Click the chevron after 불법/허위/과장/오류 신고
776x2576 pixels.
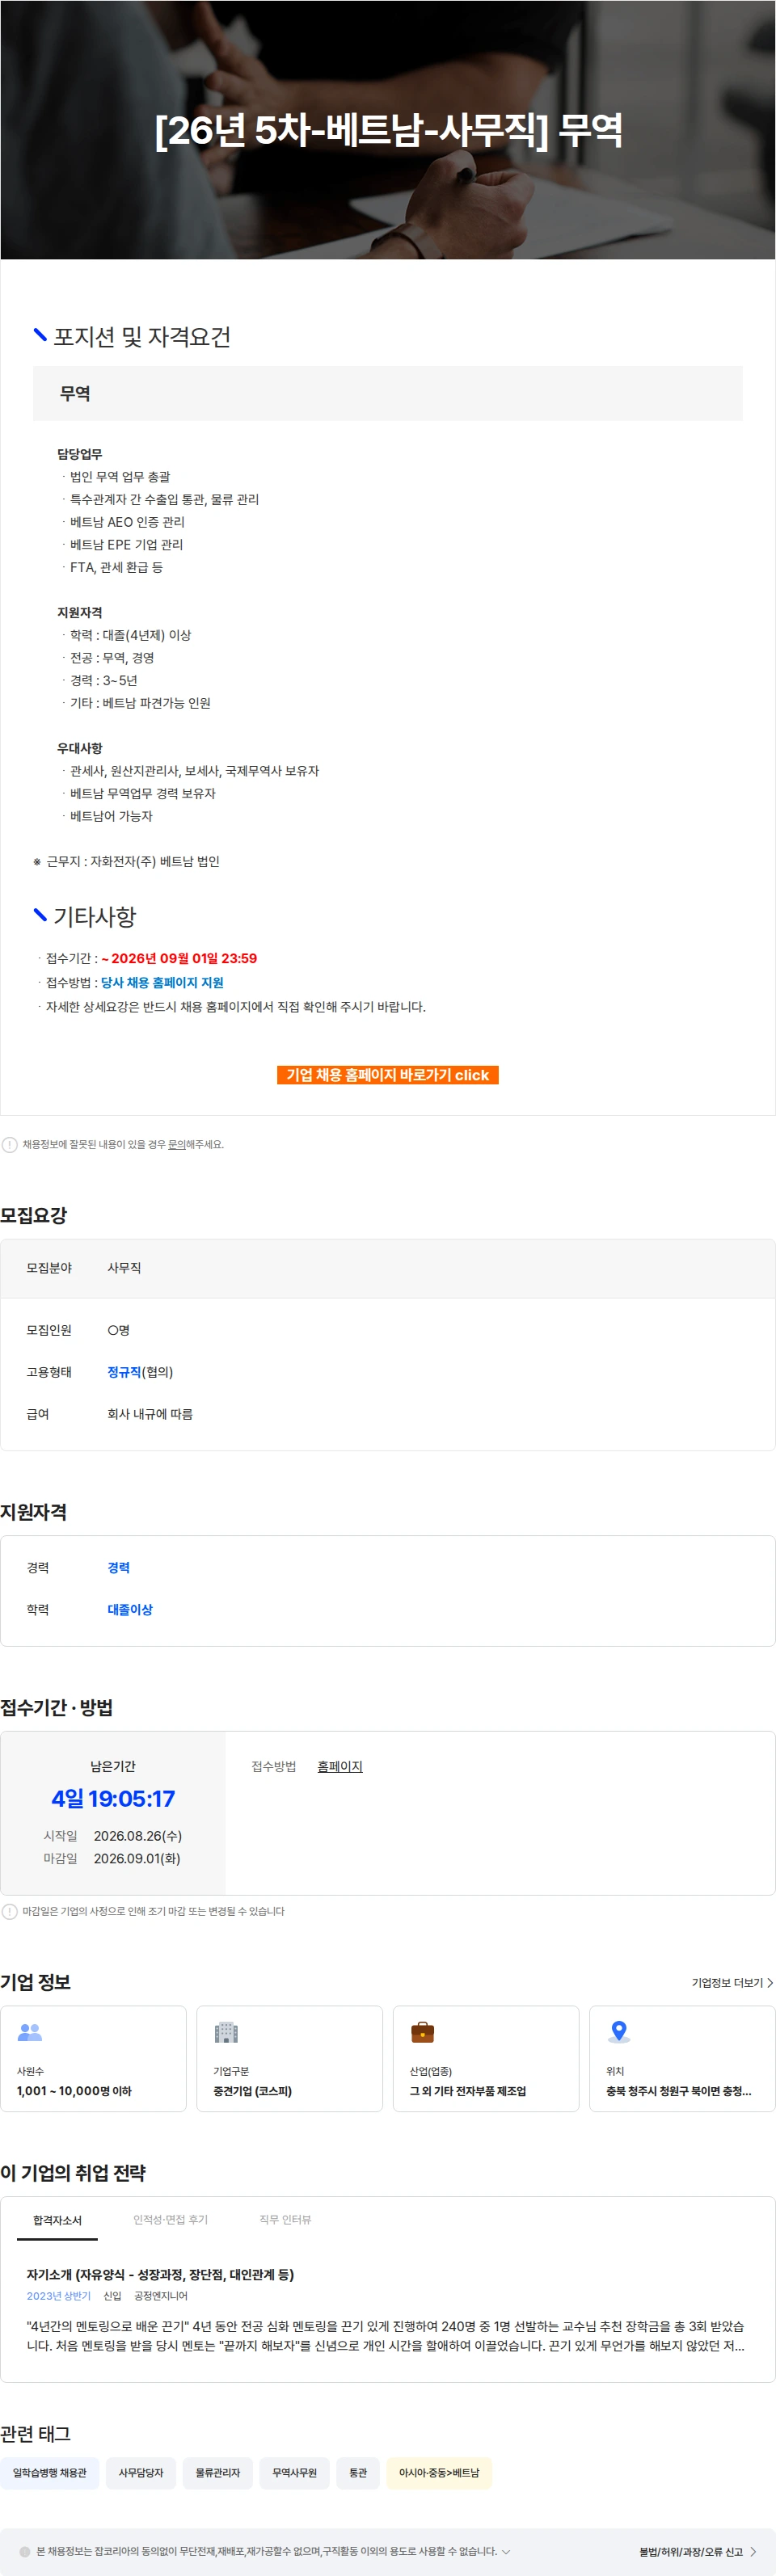[x=753, y=2551]
